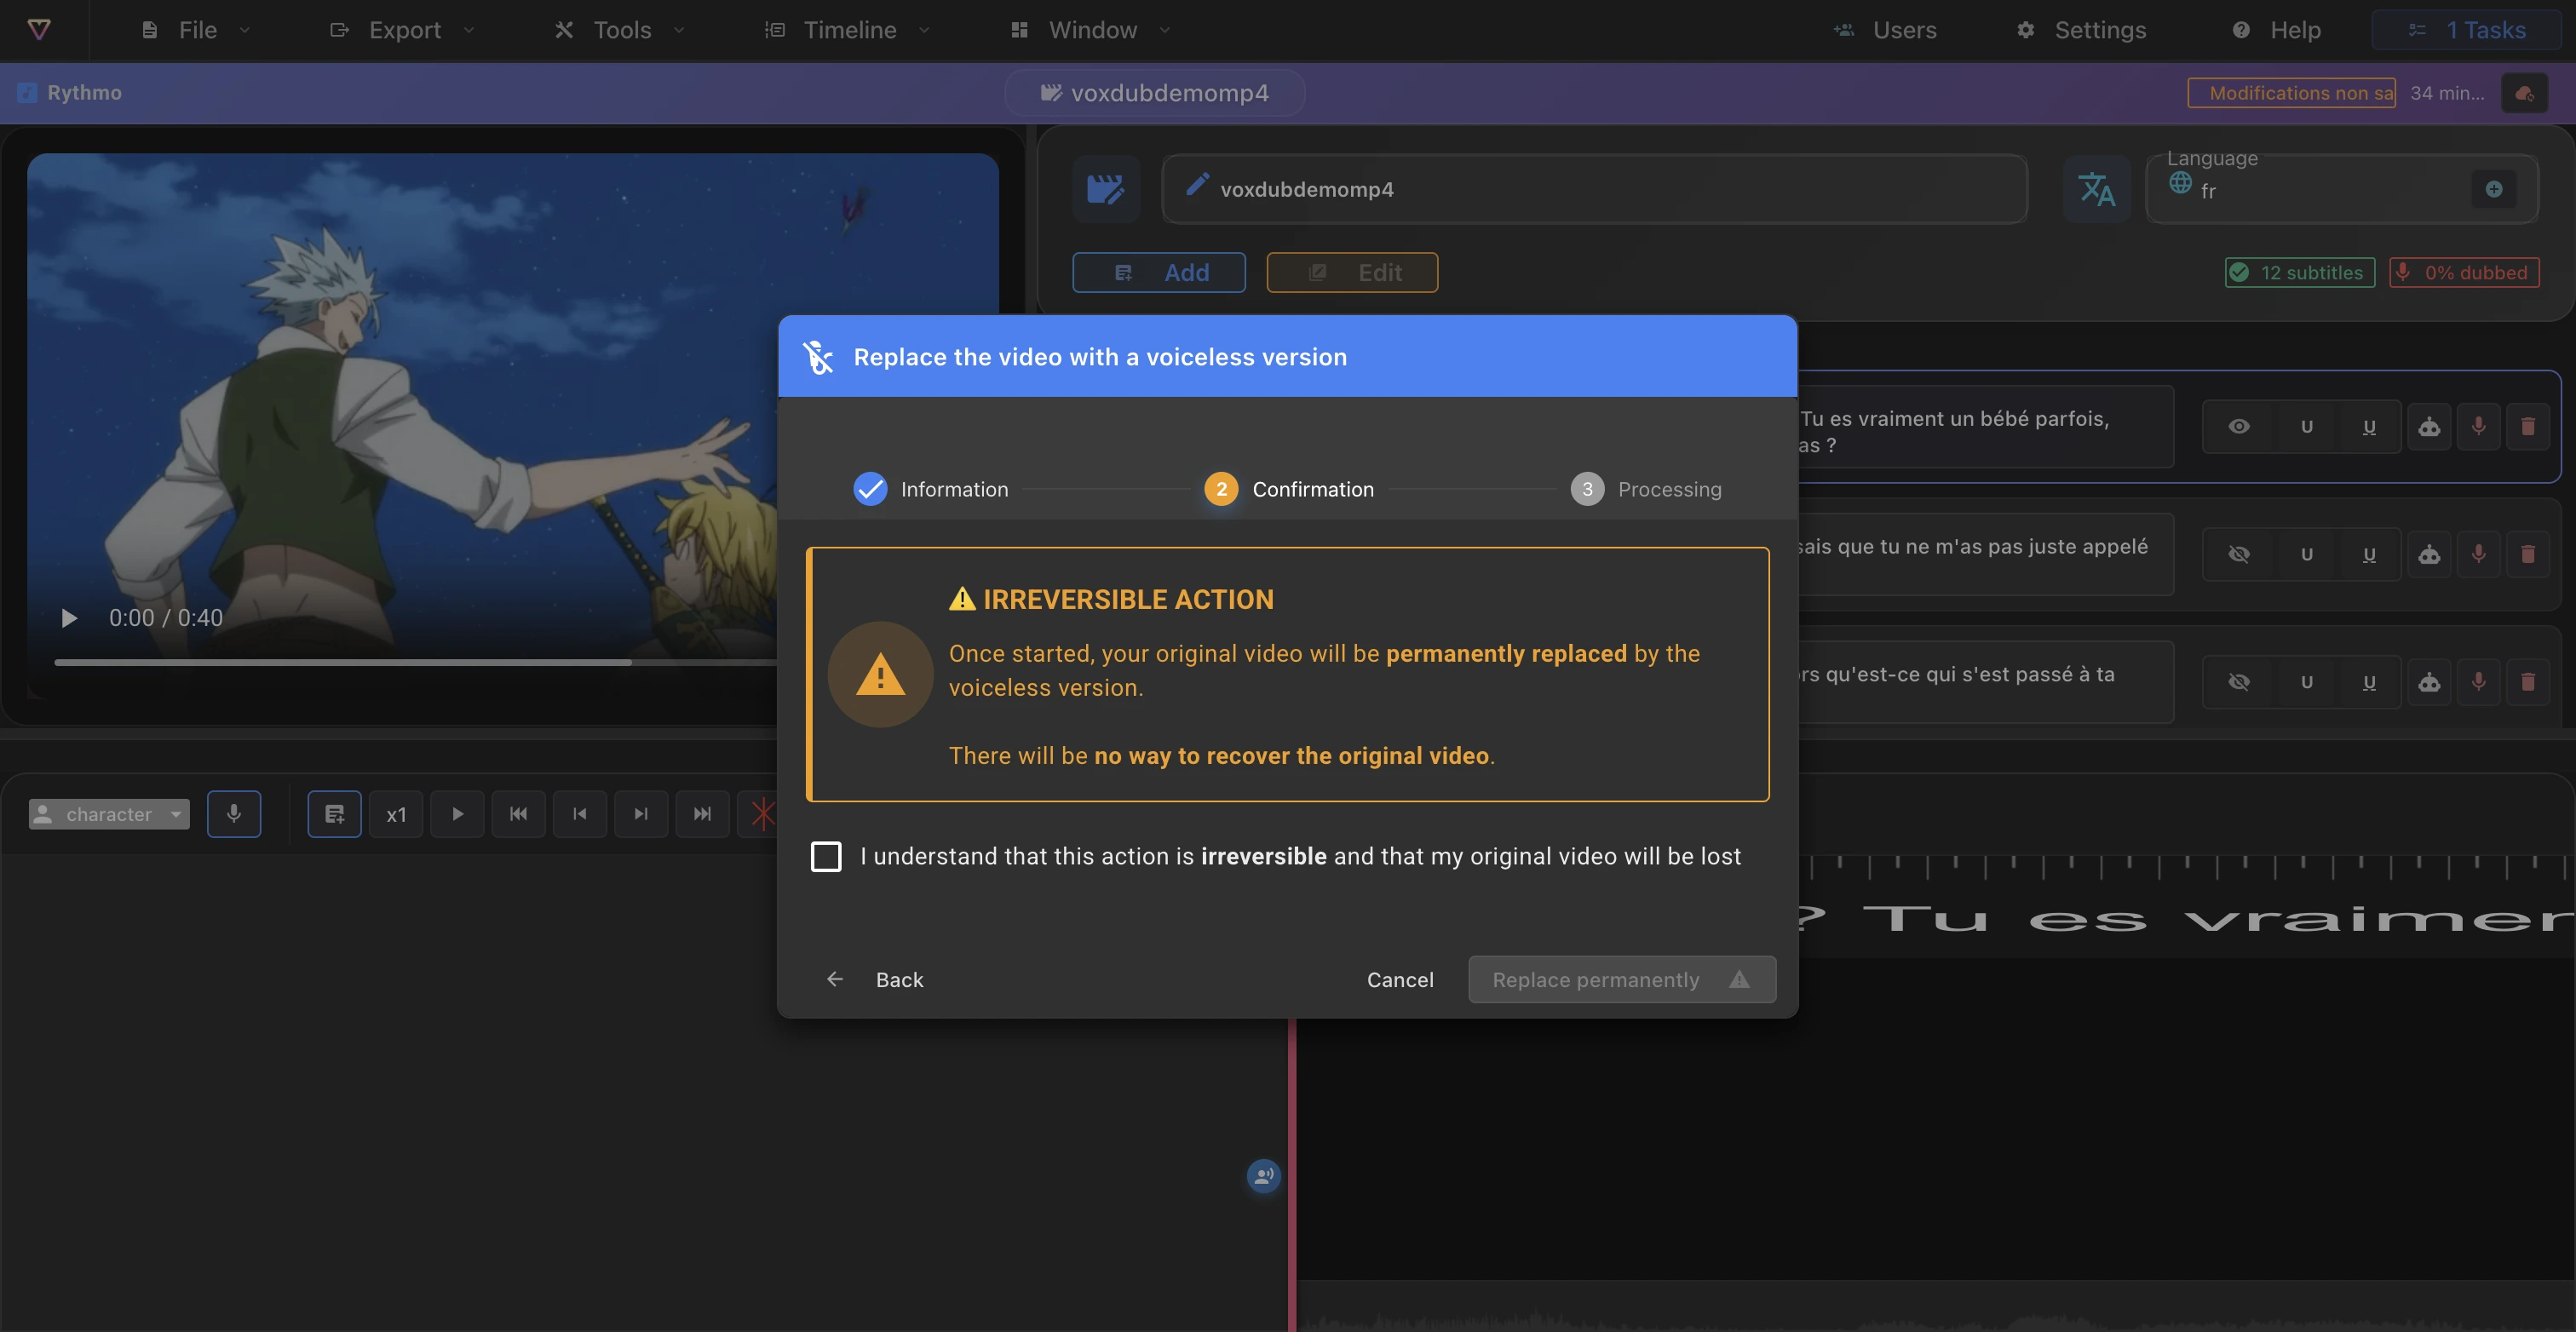
Task: Record voice for 'qu'est-ce qui s'est passé' subtitle
Action: [2478, 682]
